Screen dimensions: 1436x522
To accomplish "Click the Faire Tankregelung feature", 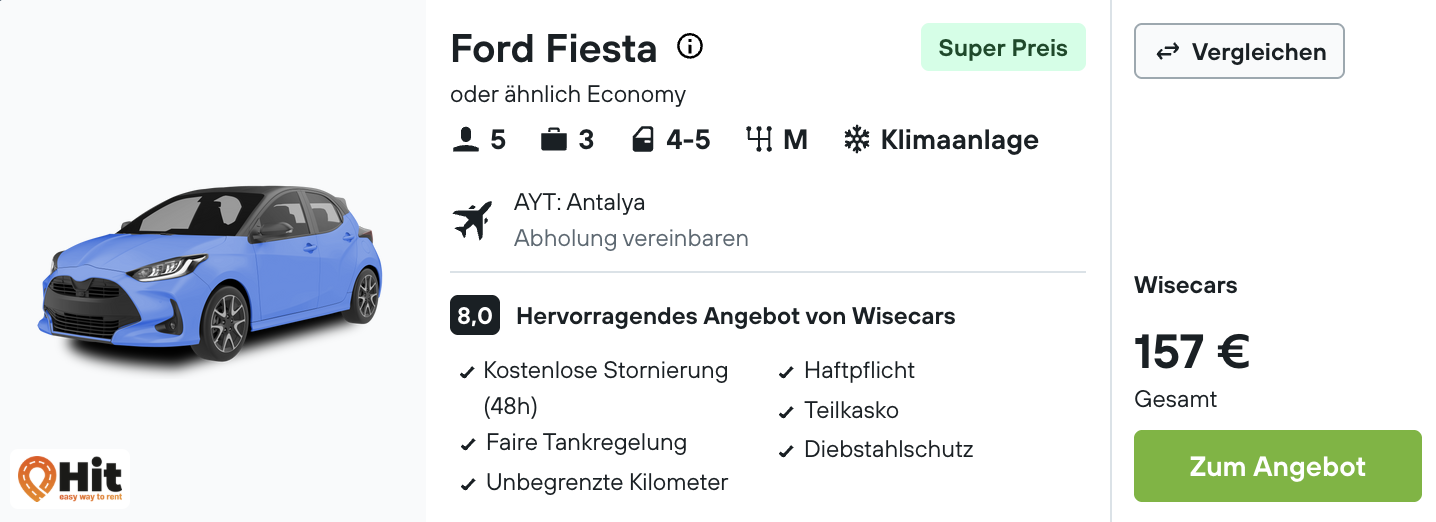I will (586, 442).
